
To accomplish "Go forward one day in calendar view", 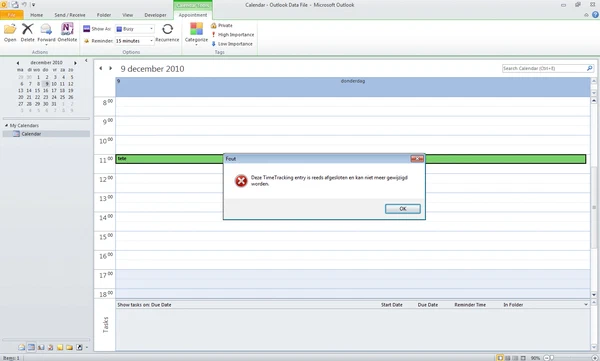I will pos(111,68).
